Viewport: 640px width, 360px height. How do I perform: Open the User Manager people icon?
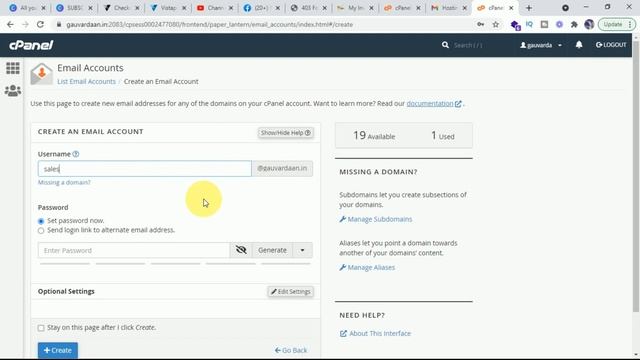(x=13, y=91)
